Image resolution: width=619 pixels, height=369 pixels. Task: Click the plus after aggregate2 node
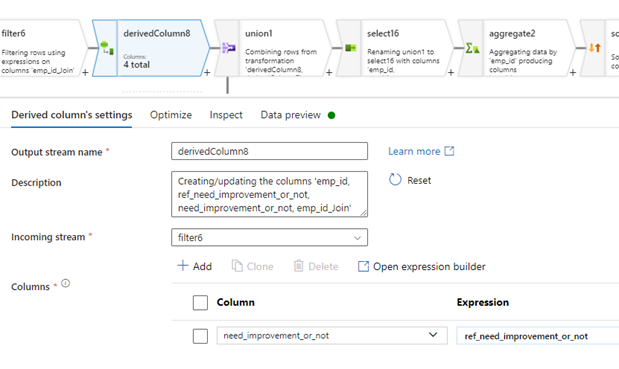tap(572, 72)
